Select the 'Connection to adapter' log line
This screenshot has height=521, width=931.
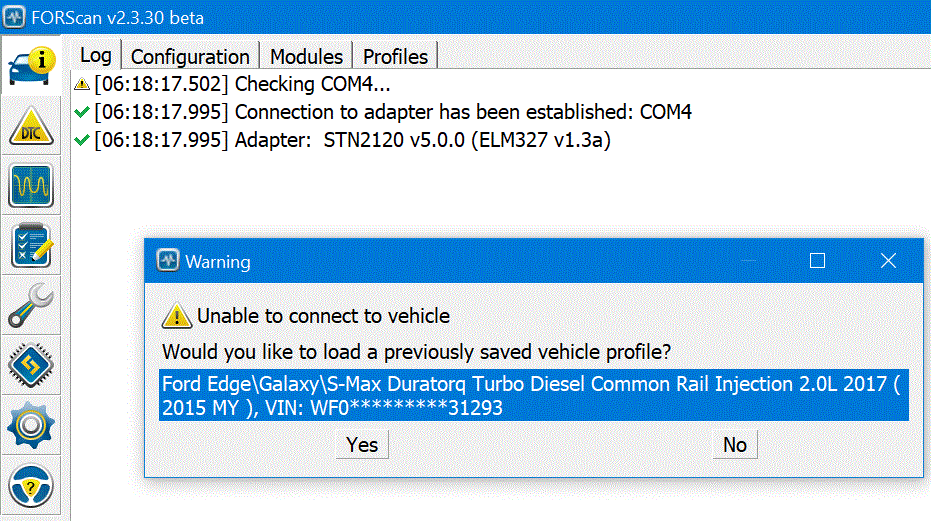(x=392, y=112)
